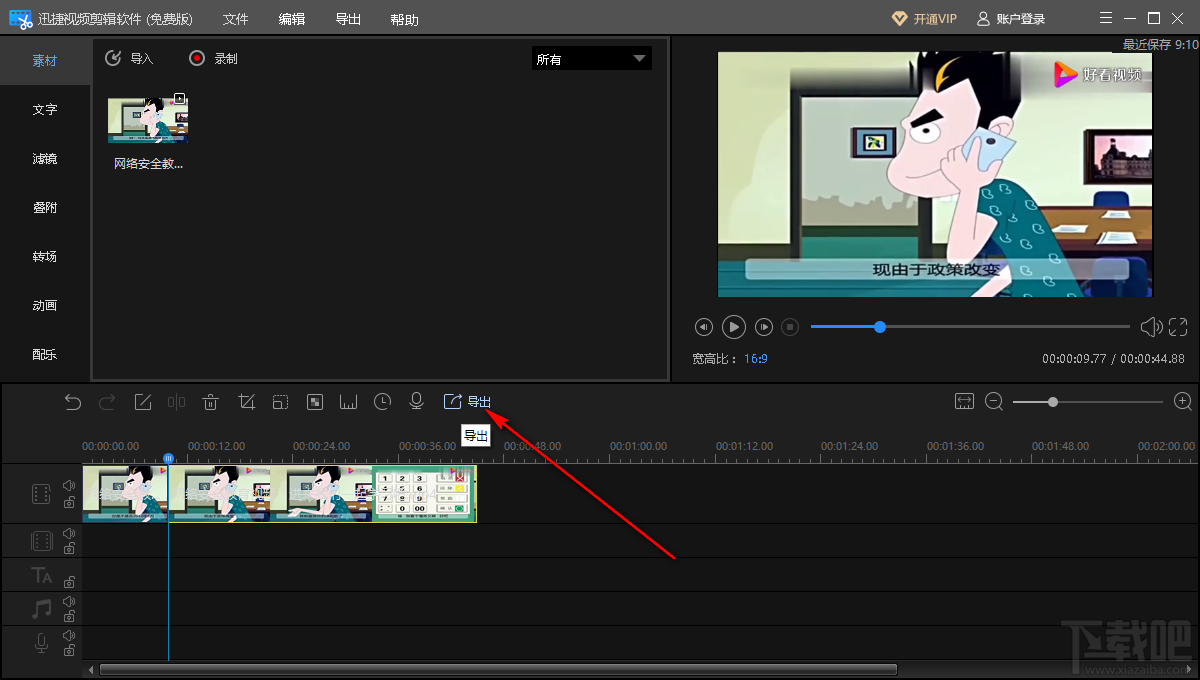Click the undo arrow in timeline toolbar
Viewport: 1200px width, 680px height.
(73, 402)
